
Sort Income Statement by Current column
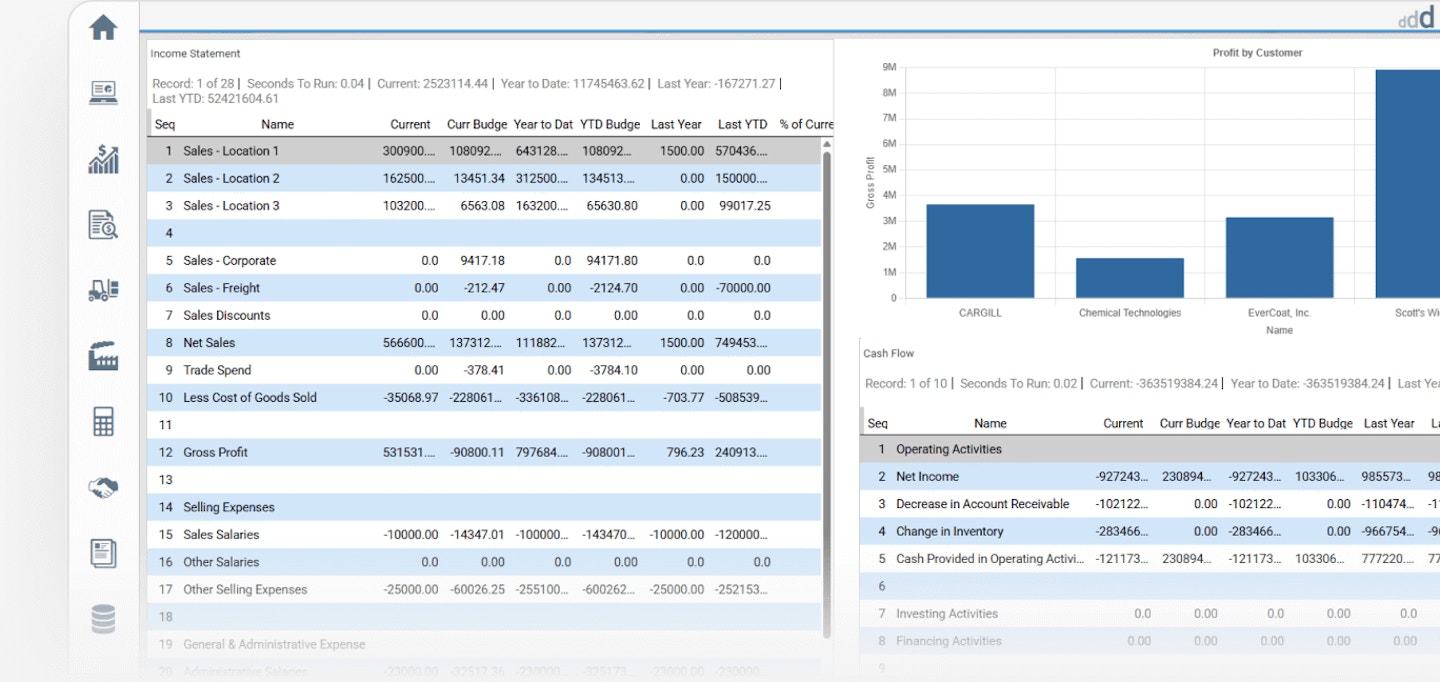pyautogui.click(x=410, y=124)
